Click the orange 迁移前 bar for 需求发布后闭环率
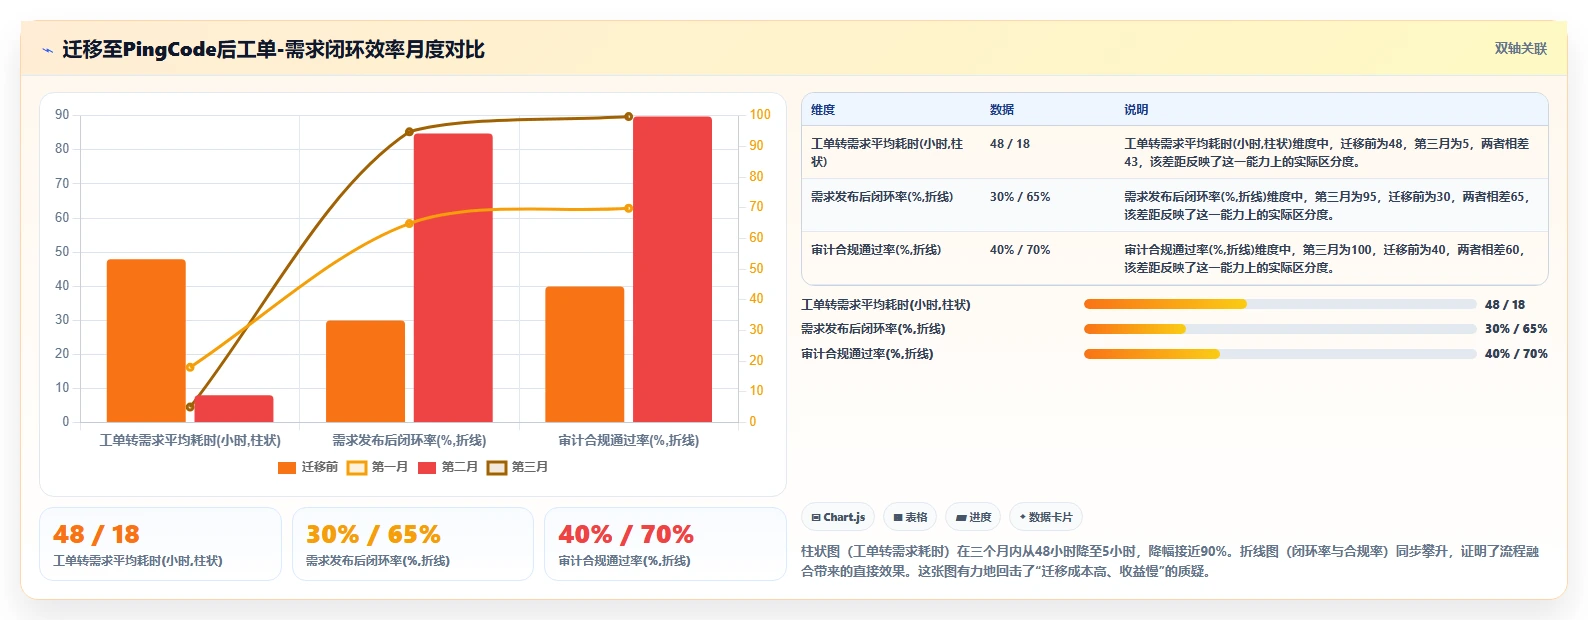The height and width of the screenshot is (620, 1588). 365,371
